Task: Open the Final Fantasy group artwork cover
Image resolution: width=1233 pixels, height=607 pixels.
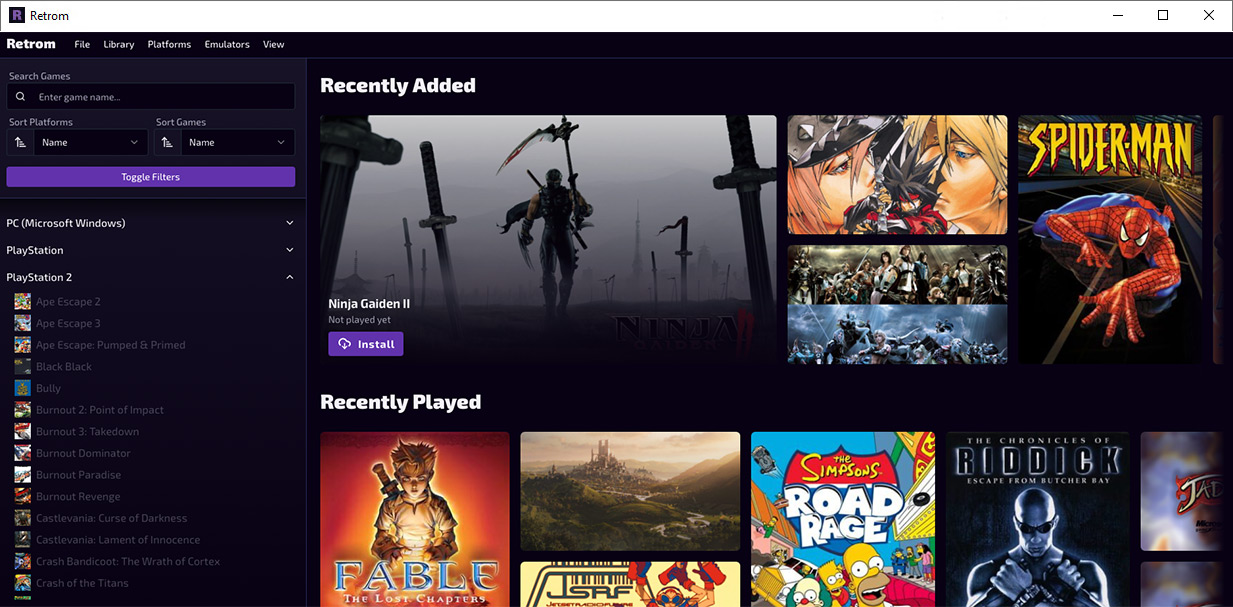Action: (897, 304)
